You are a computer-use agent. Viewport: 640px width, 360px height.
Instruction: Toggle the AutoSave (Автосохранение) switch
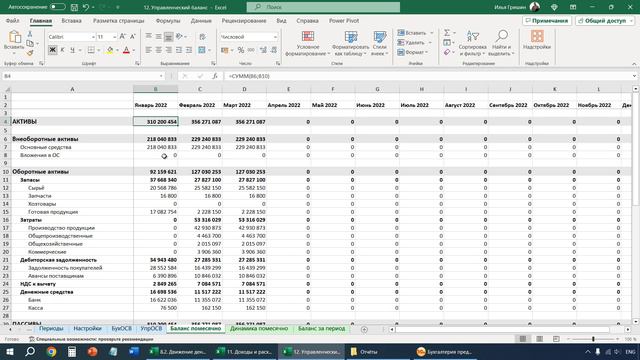pos(58,7)
